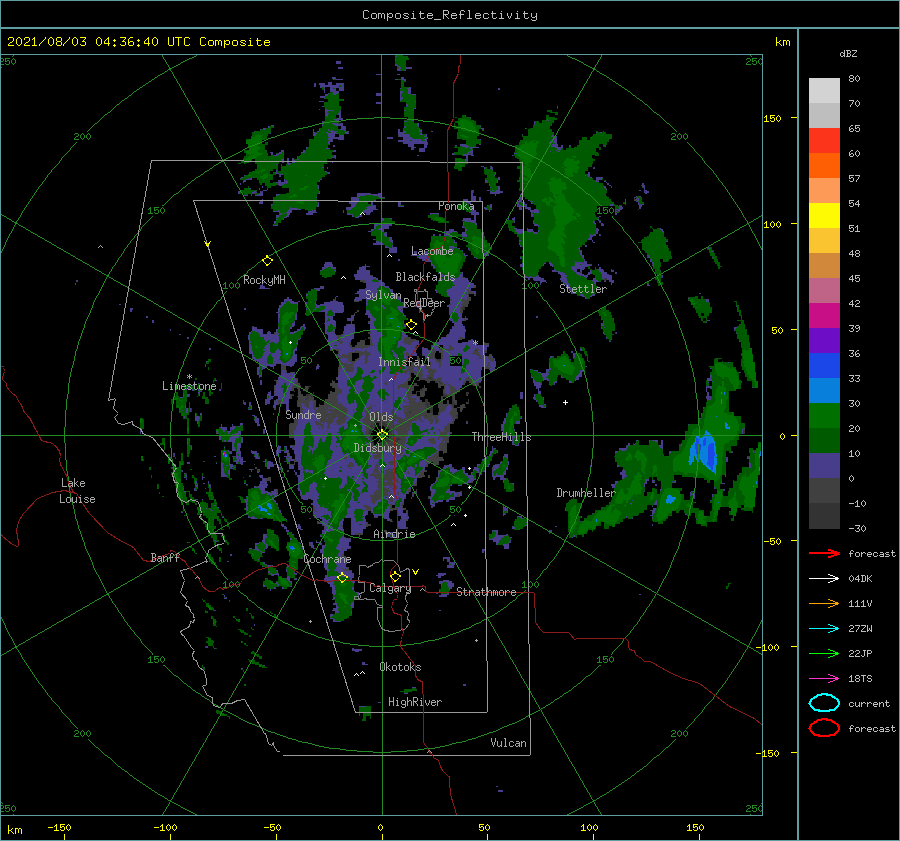Click the -150 bottom axis tick label

59,827
